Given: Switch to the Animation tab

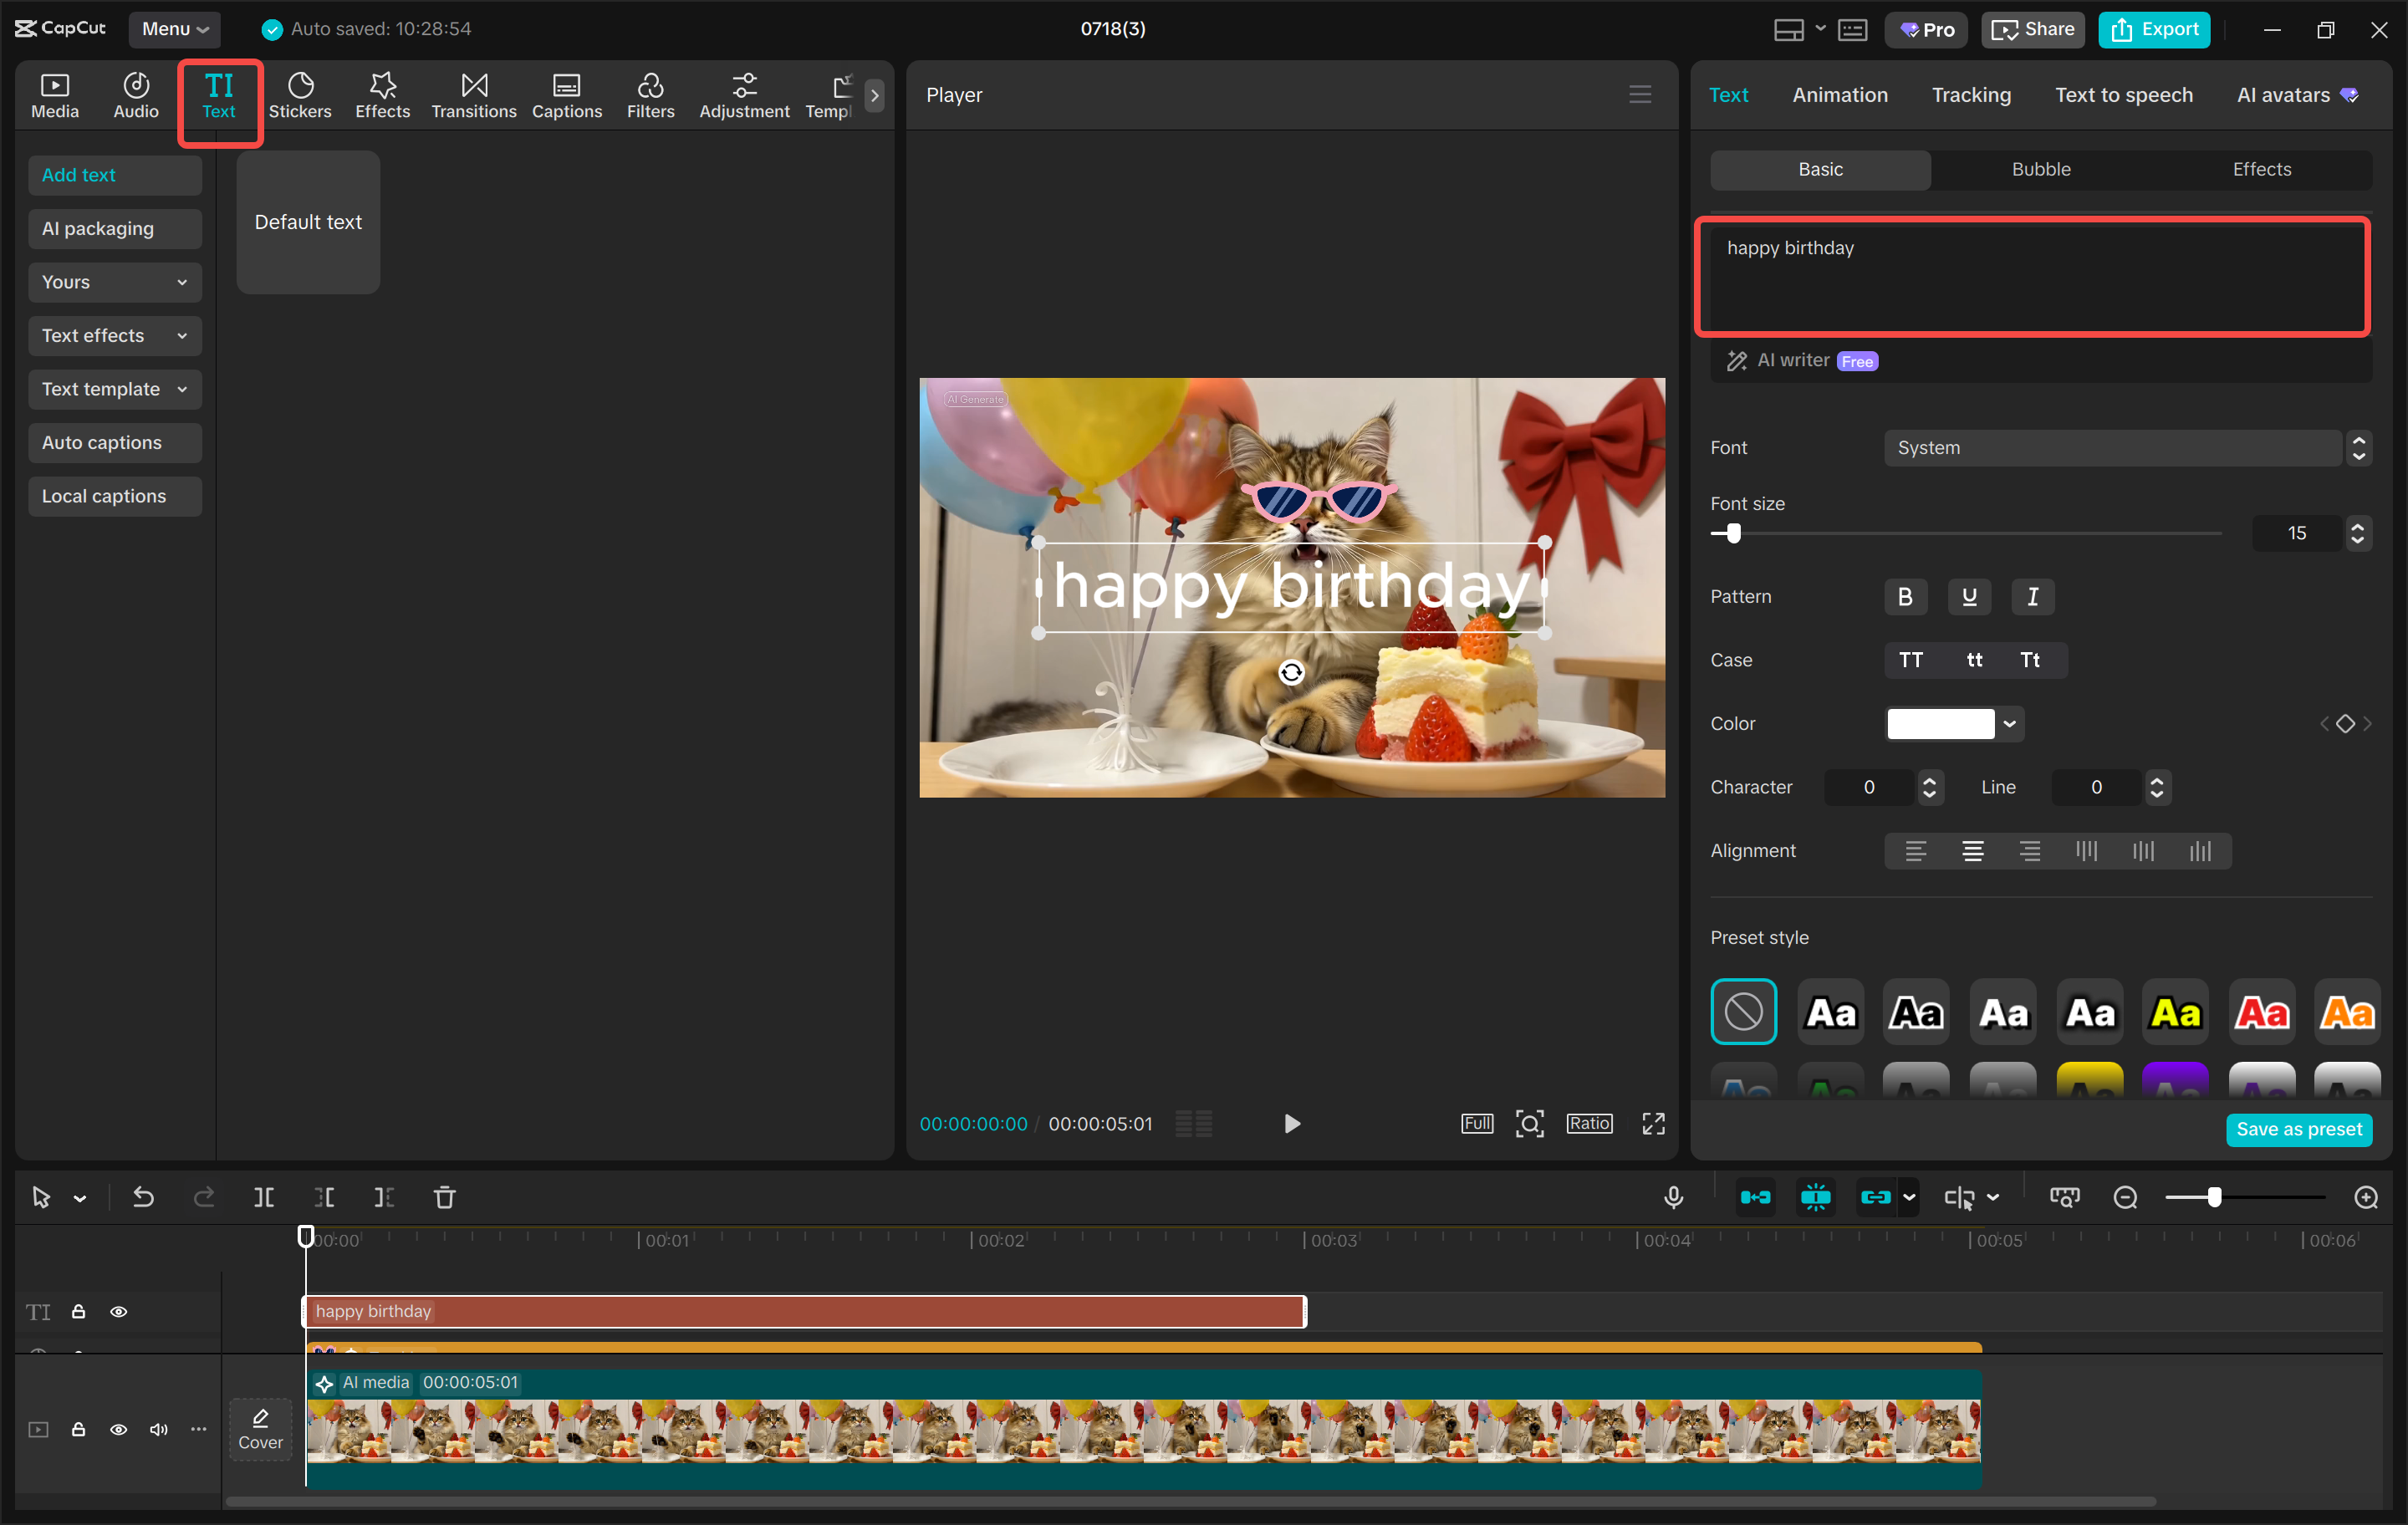Looking at the screenshot, I should pos(1840,94).
